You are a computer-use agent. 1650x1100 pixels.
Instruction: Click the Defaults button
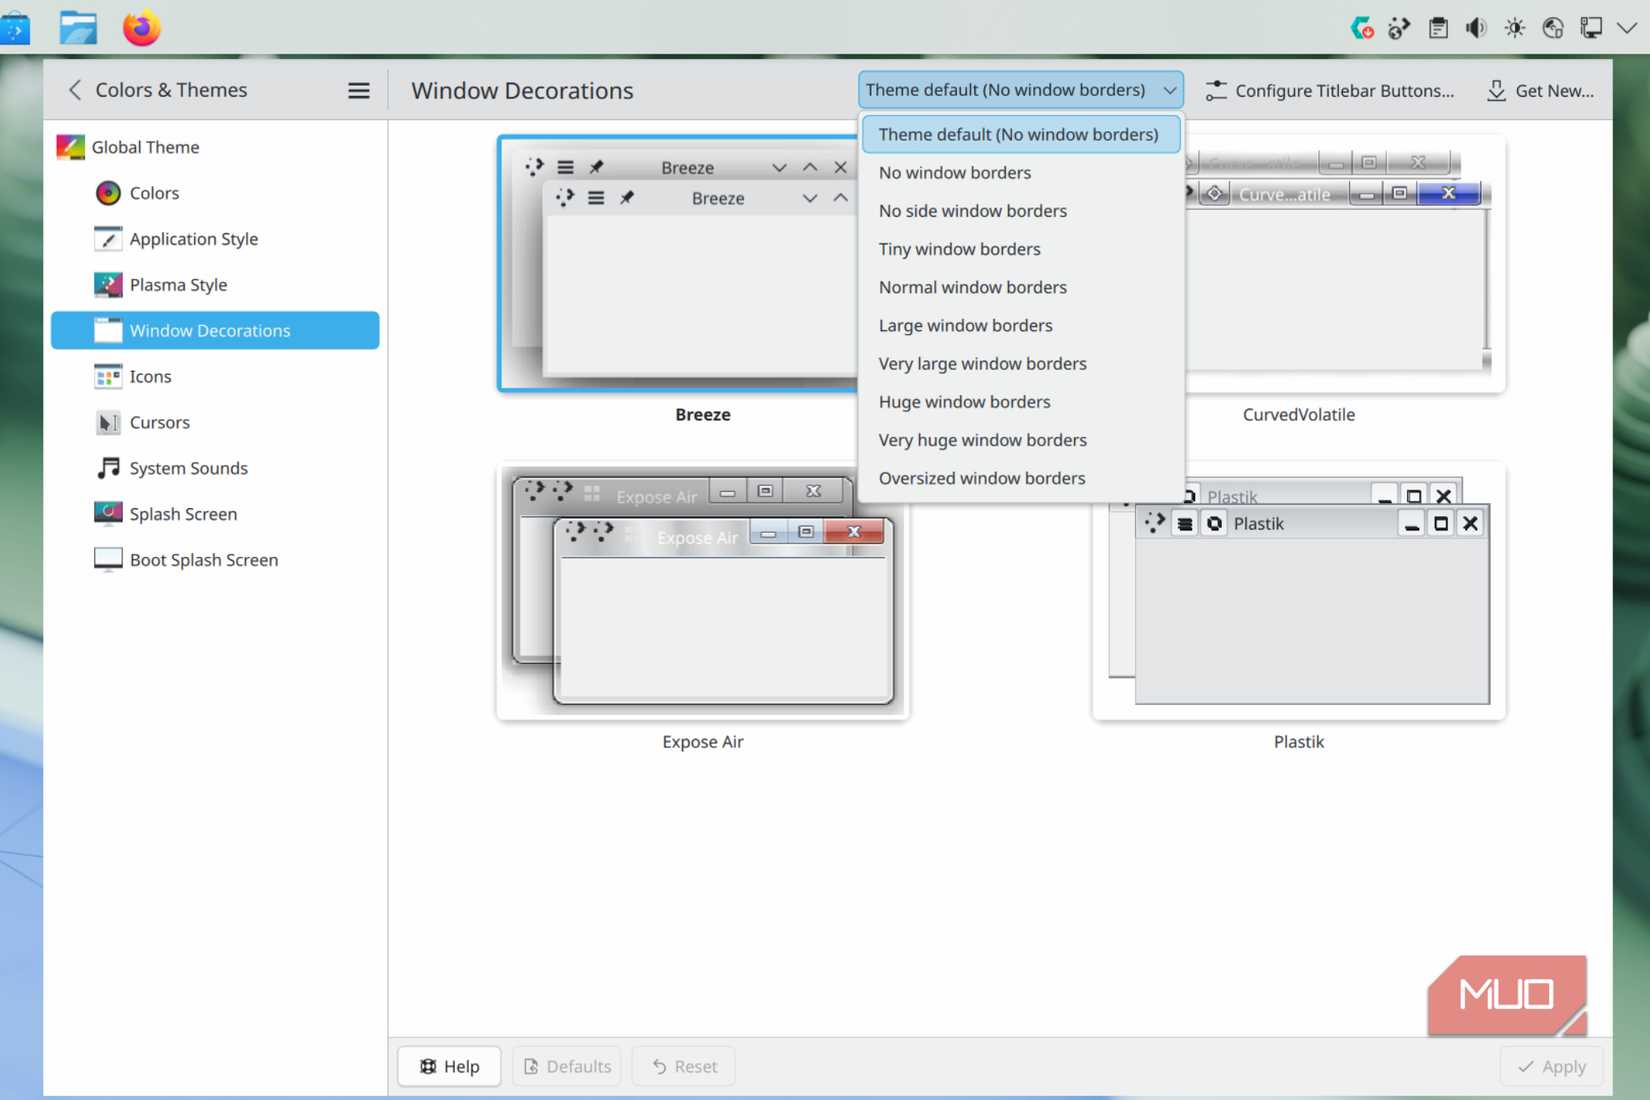pyautogui.click(x=567, y=1066)
